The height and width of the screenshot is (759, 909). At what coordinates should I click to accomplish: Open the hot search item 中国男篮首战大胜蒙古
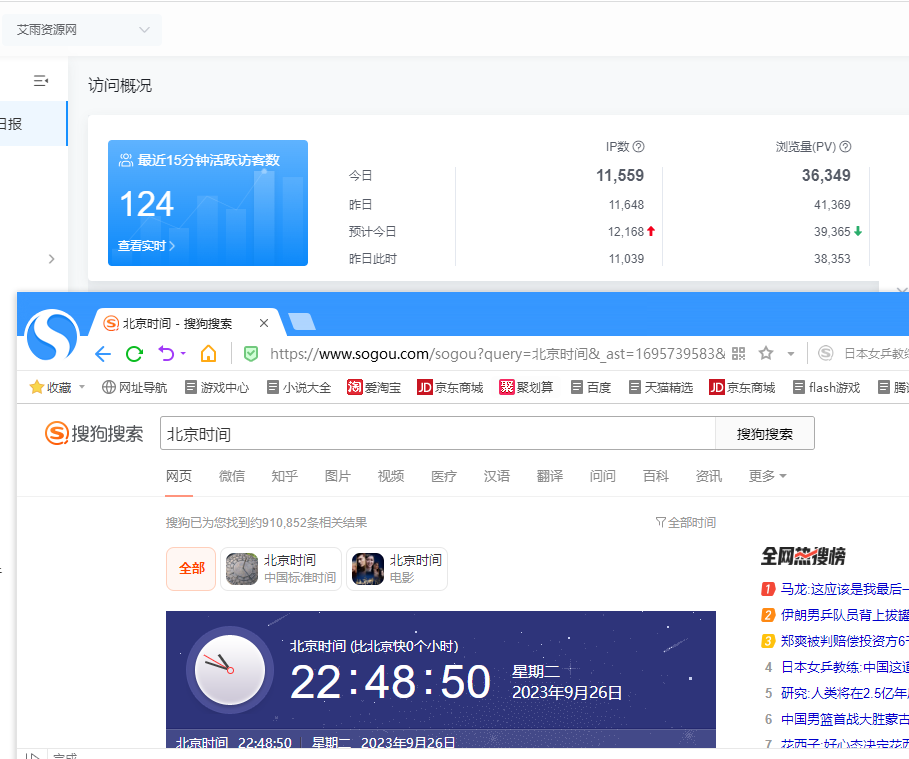pos(843,720)
